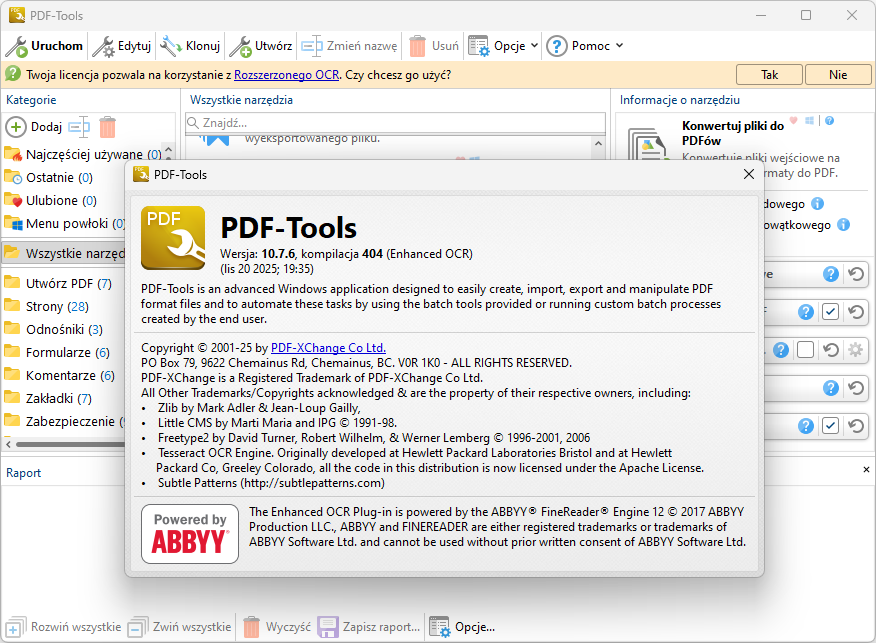
Task: Select the Najczęściej używane category
Action: [x=82, y=154]
